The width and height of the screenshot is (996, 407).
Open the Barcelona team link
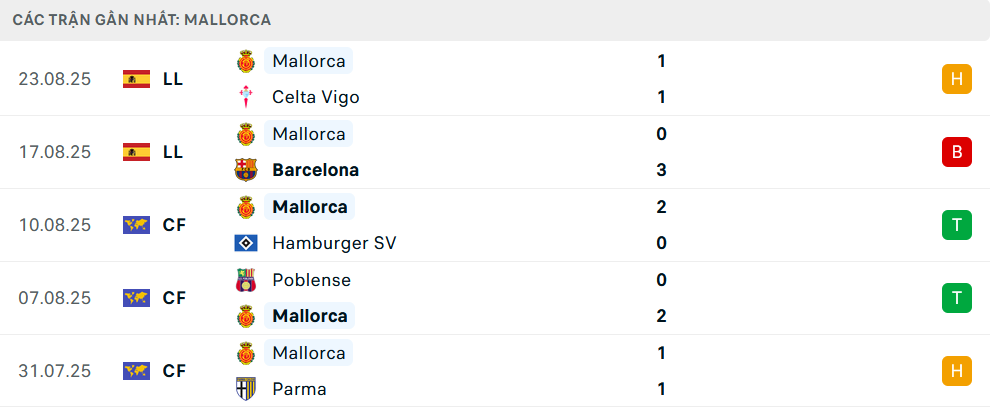pos(315,170)
